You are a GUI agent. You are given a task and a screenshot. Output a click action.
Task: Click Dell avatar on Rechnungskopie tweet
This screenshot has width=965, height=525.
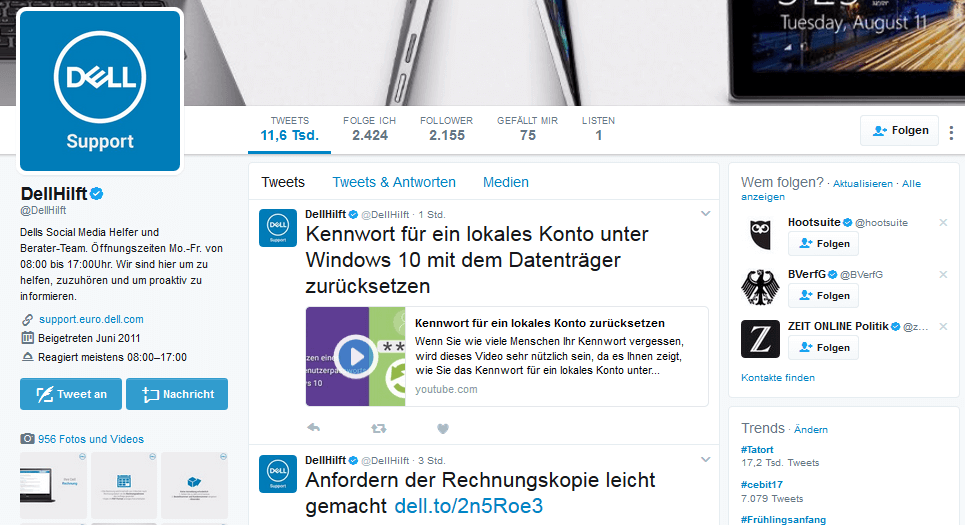pyautogui.click(x=278, y=474)
